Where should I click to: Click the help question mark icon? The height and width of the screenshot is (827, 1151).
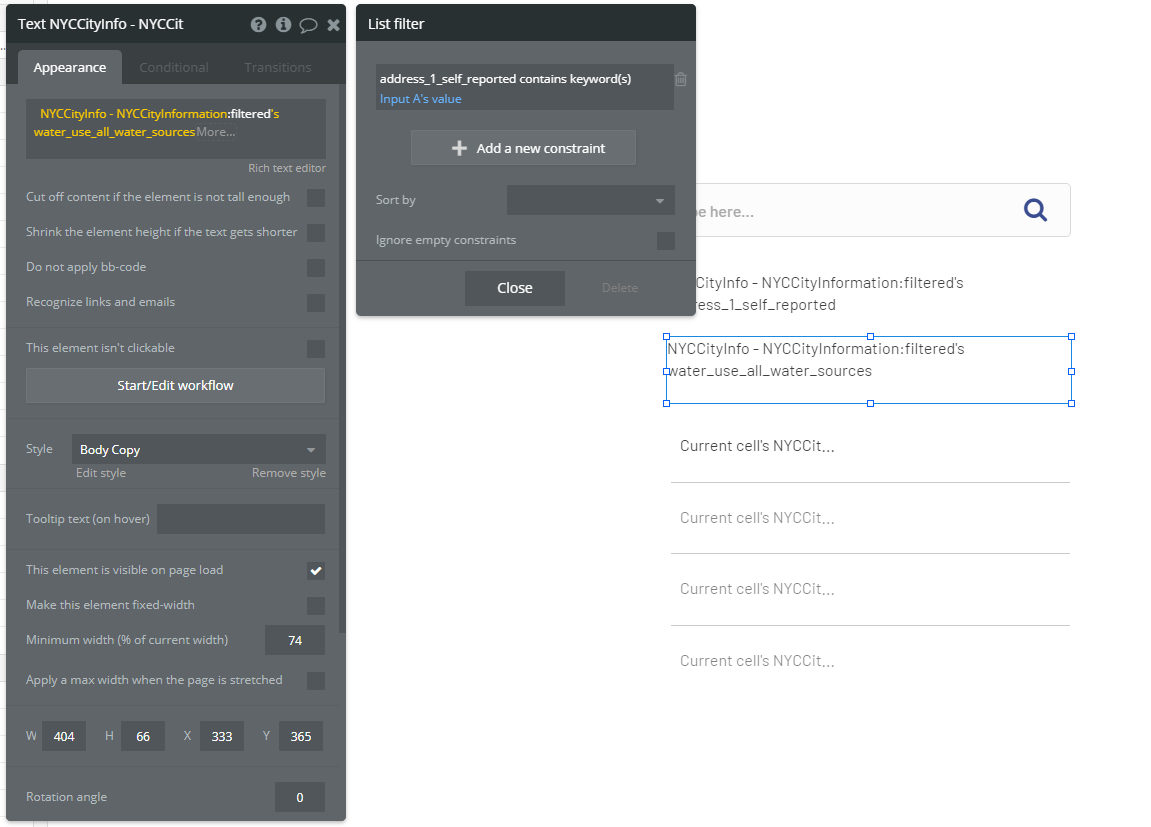click(258, 24)
